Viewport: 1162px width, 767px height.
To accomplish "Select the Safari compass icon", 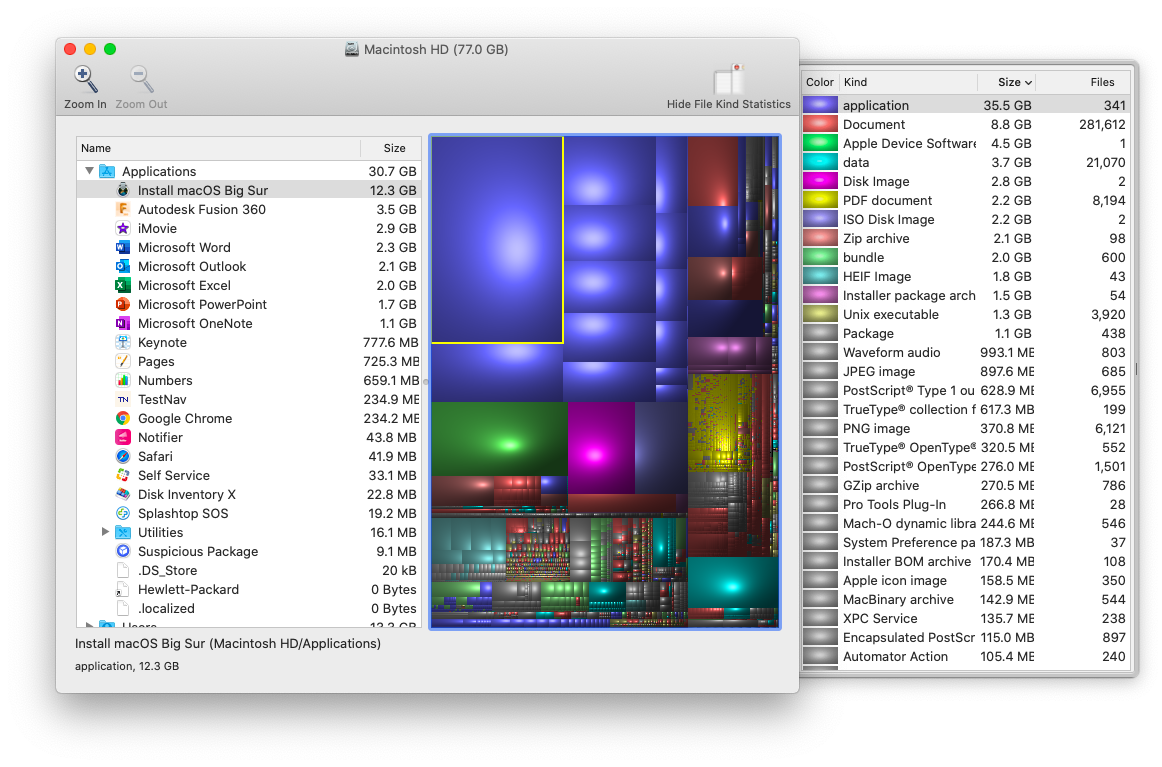I will 123,457.
